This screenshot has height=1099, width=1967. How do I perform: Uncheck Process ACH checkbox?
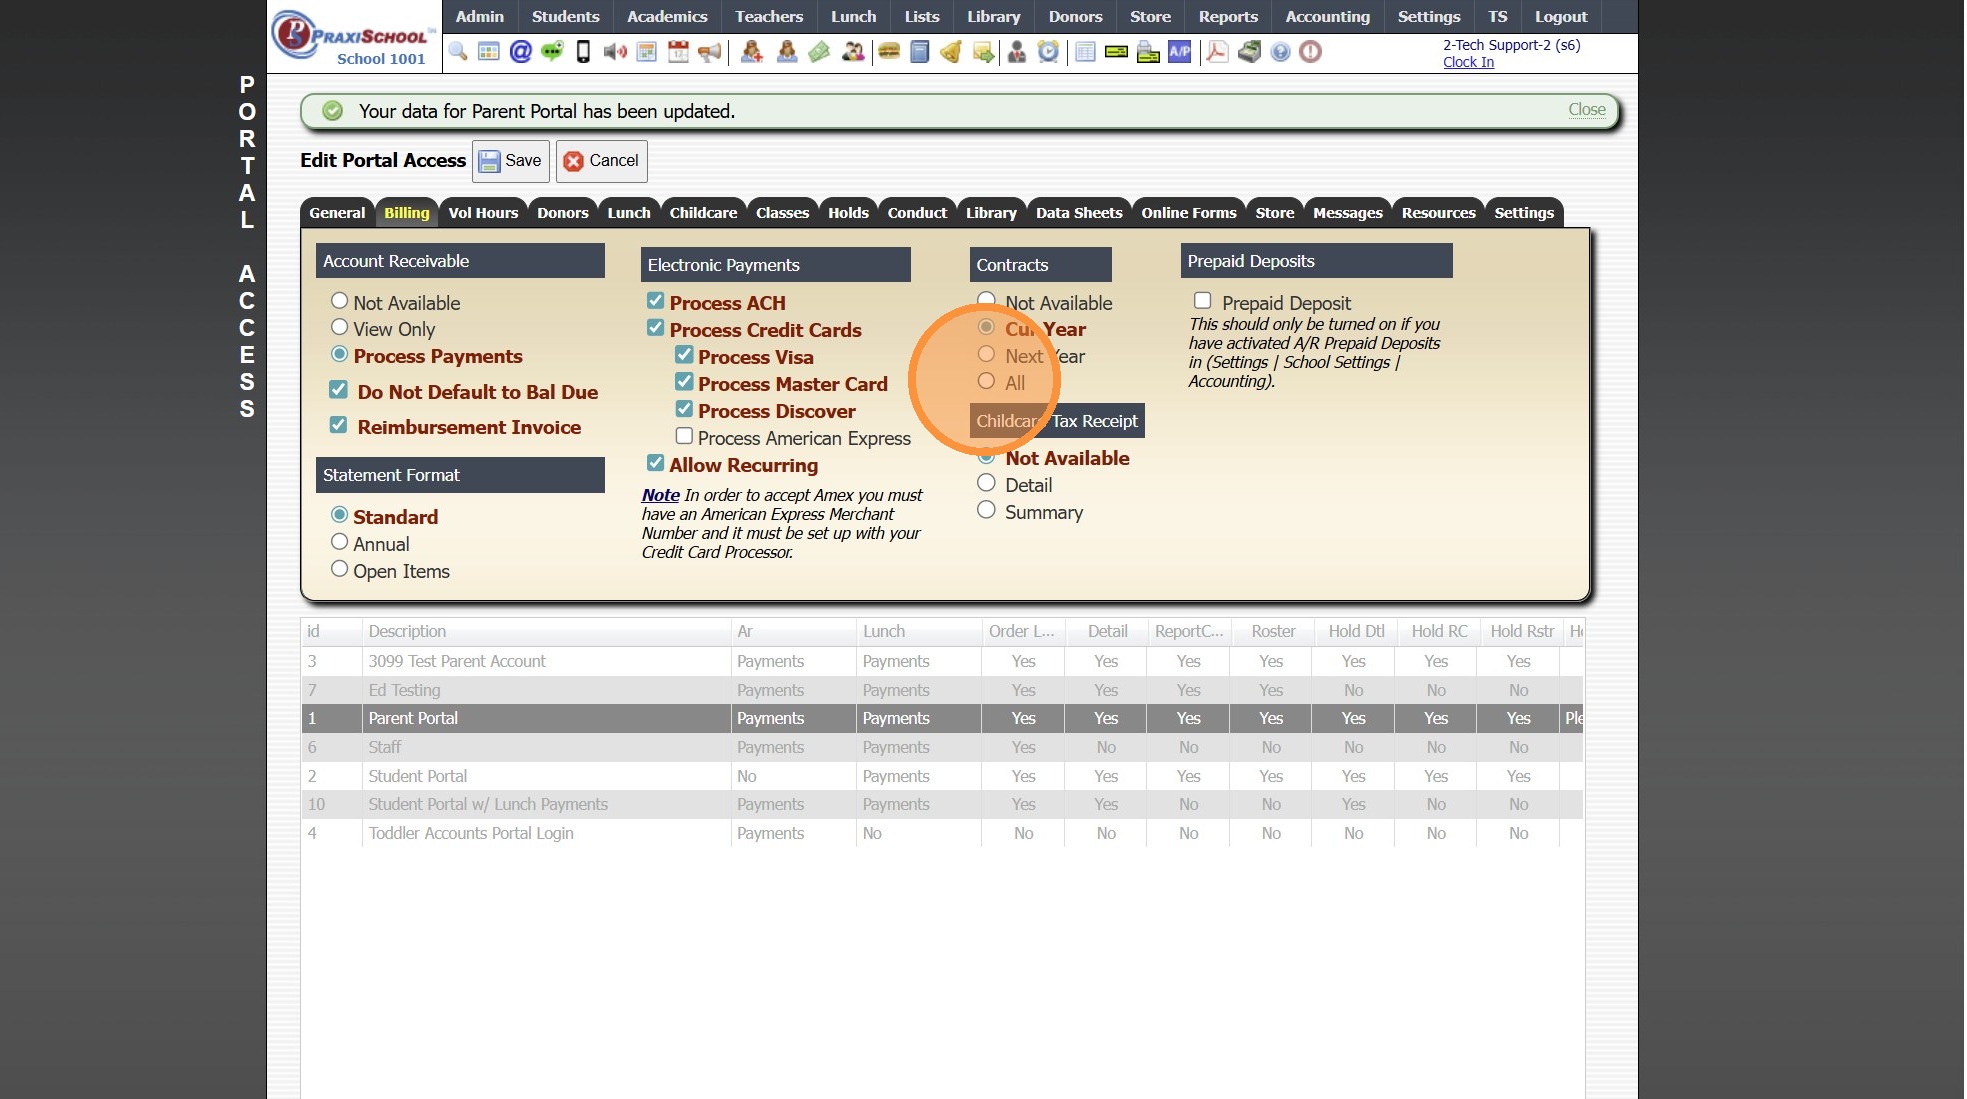(x=656, y=301)
